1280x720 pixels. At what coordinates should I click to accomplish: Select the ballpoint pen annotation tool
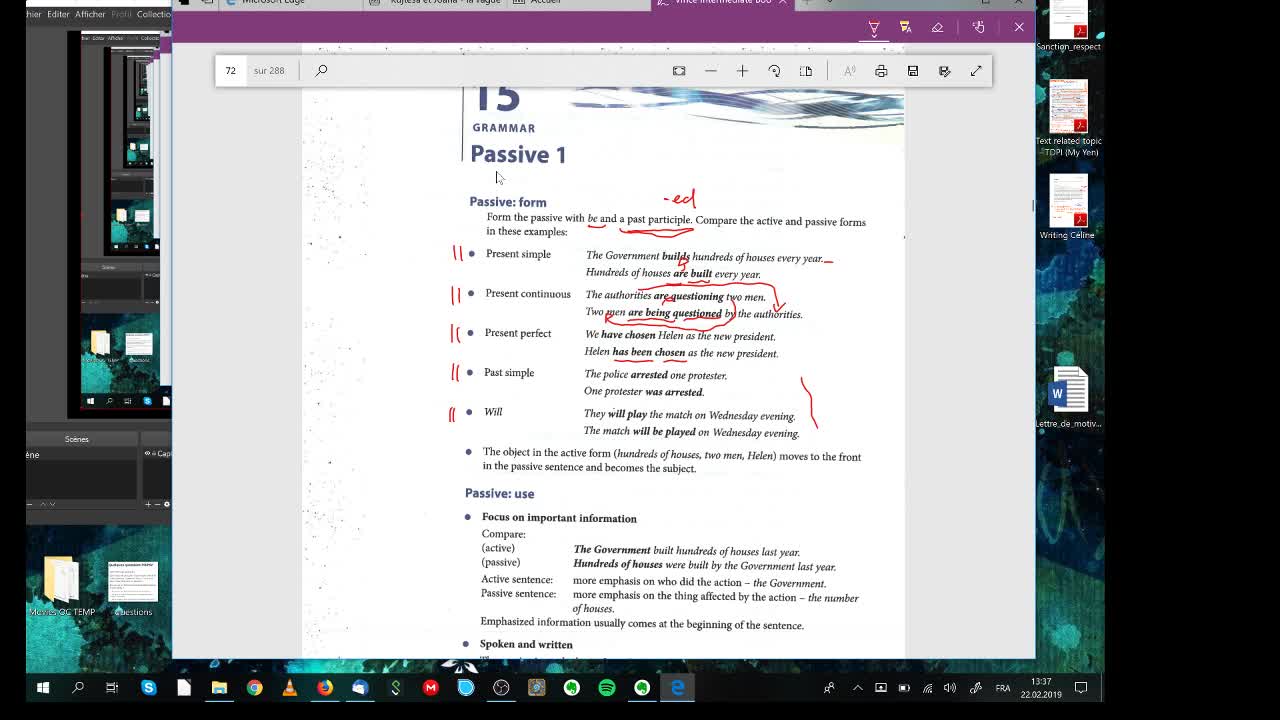tap(873, 27)
